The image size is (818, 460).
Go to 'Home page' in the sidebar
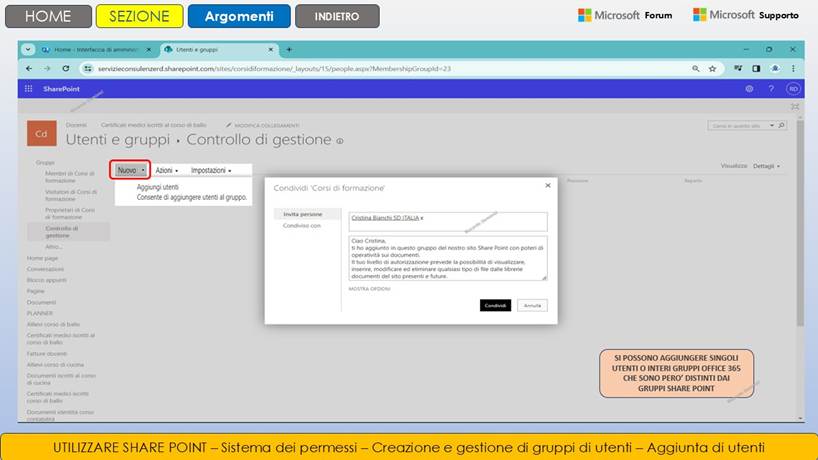42,258
